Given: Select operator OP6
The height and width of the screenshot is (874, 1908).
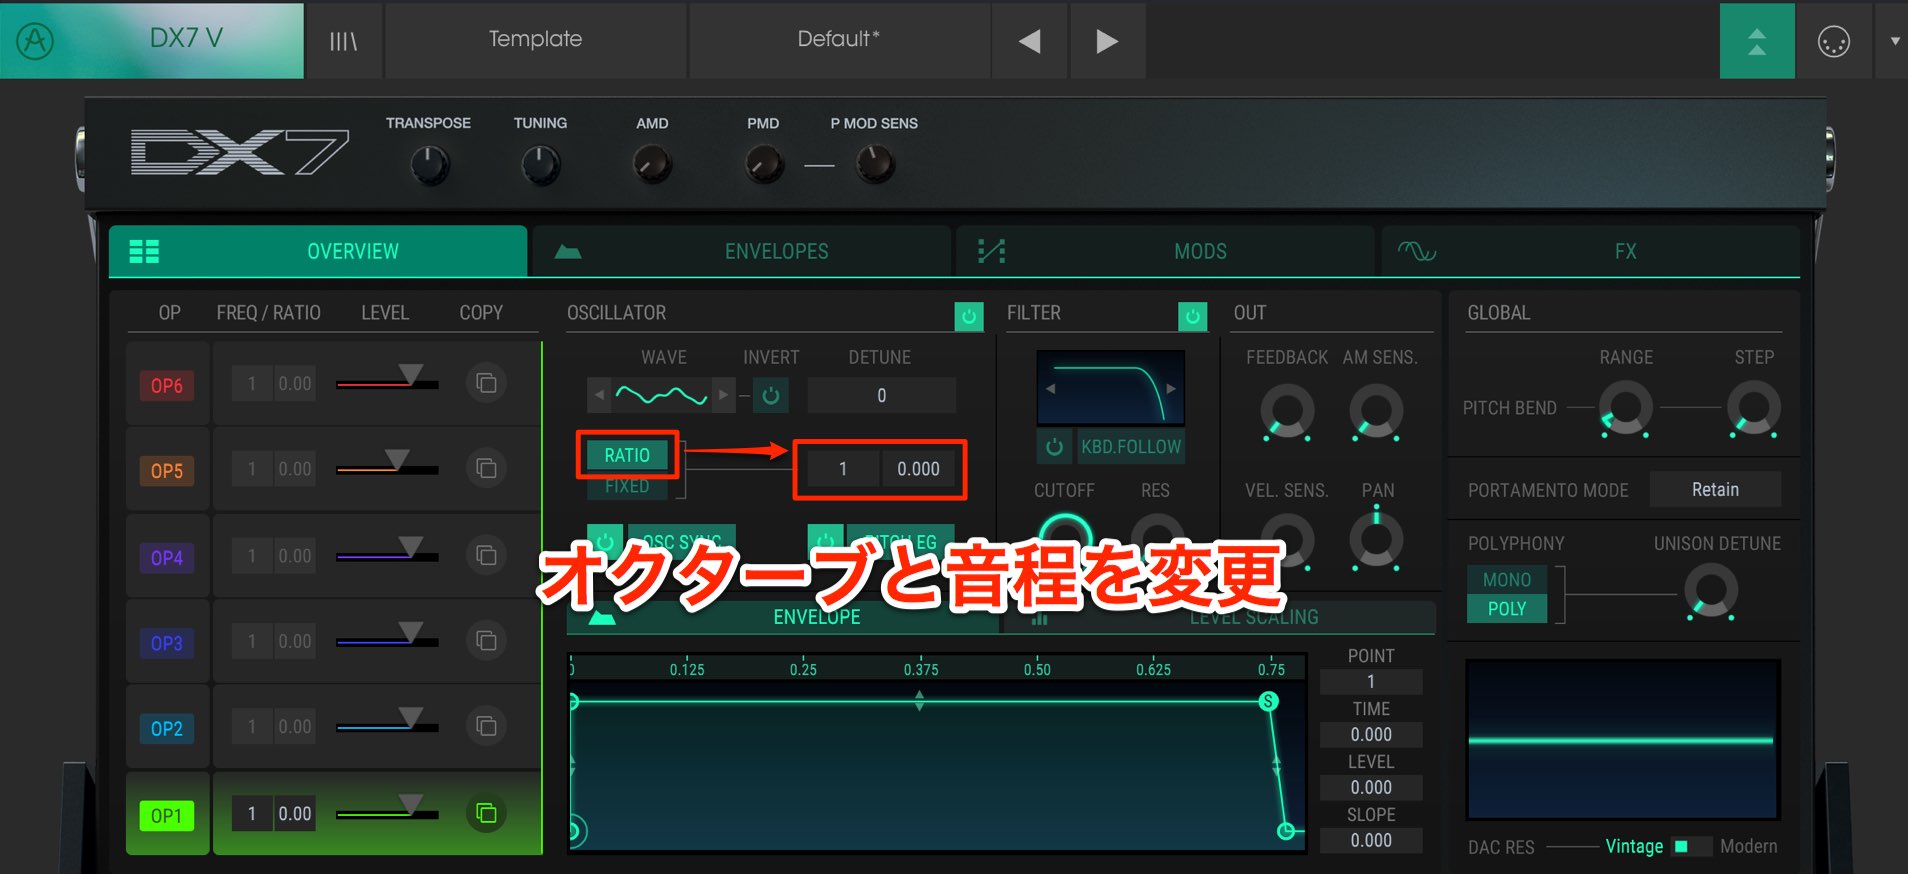Looking at the screenshot, I should click(167, 385).
